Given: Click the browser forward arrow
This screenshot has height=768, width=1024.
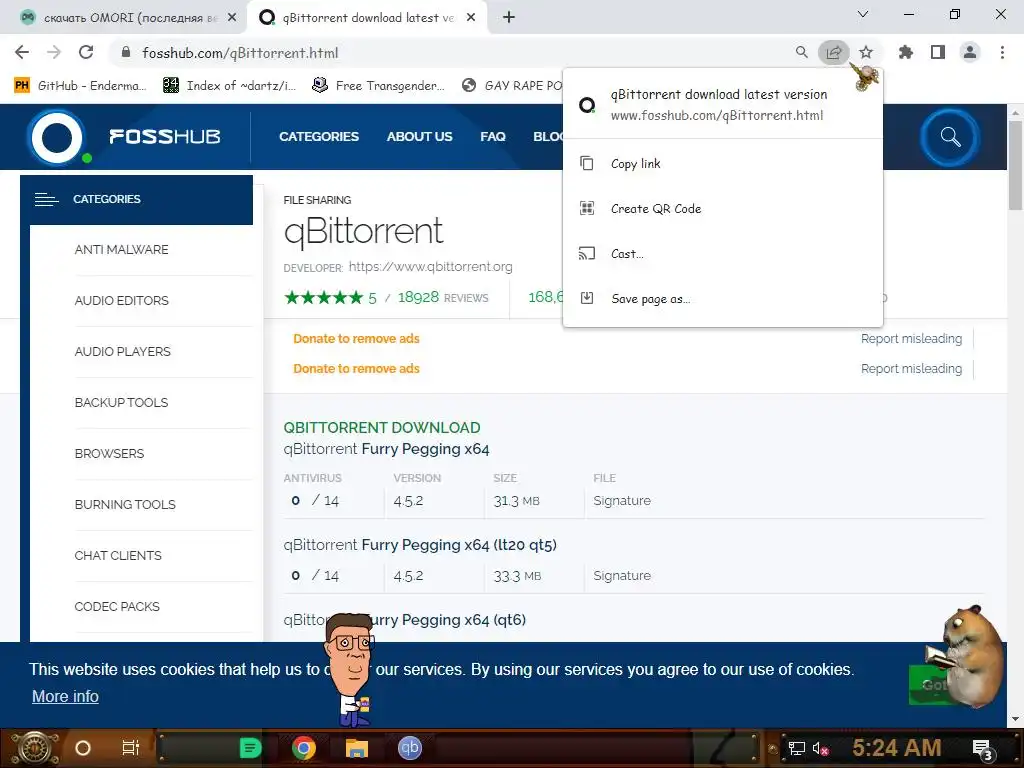Looking at the screenshot, I should click(x=54, y=52).
